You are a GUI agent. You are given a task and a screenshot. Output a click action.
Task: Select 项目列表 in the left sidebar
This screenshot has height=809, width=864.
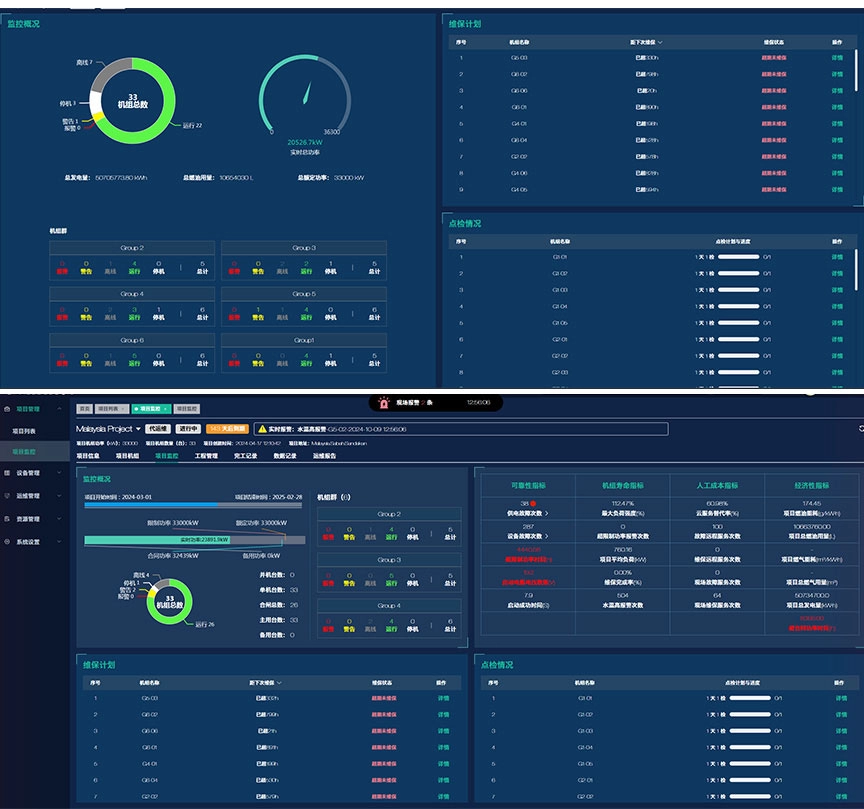tap(23, 430)
